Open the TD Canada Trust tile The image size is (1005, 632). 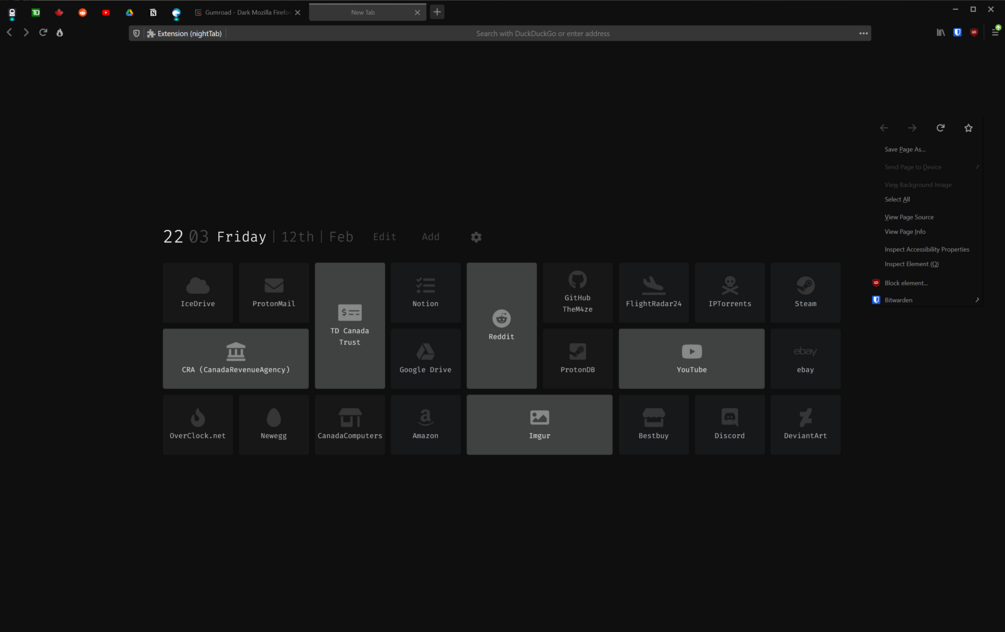click(x=349, y=326)
